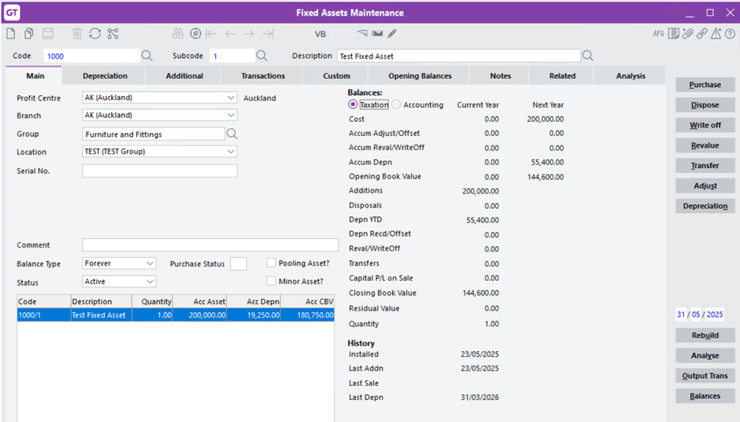This screenshot has width=740, height=422.
Task: Click the Write off button
Action: 705,125
